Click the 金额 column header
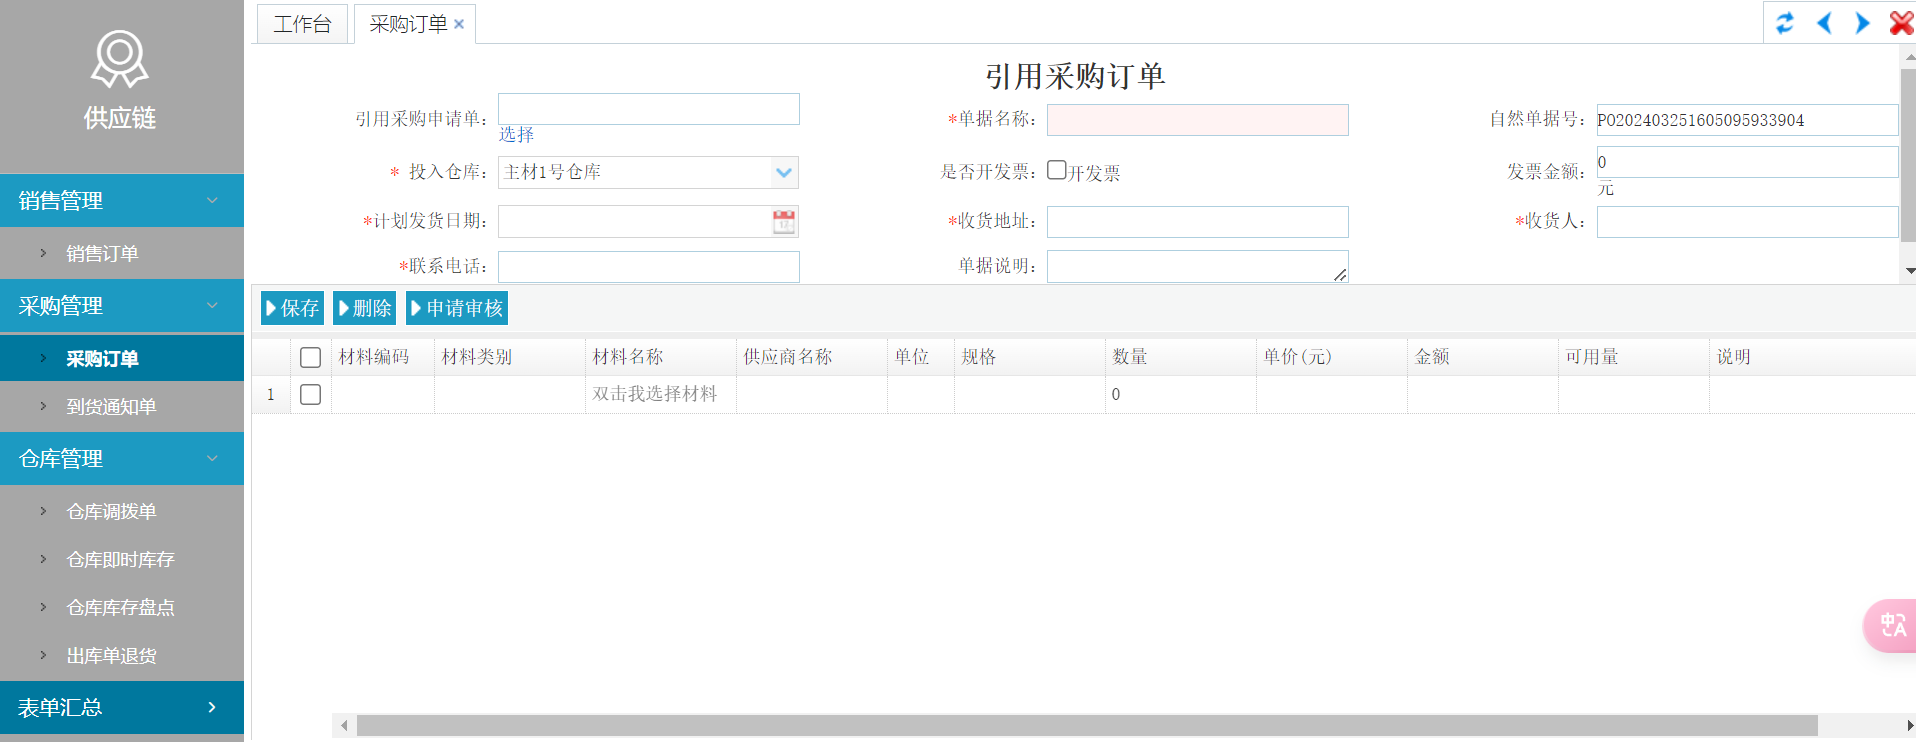The image size is (1916, 742). [1483, 357]
